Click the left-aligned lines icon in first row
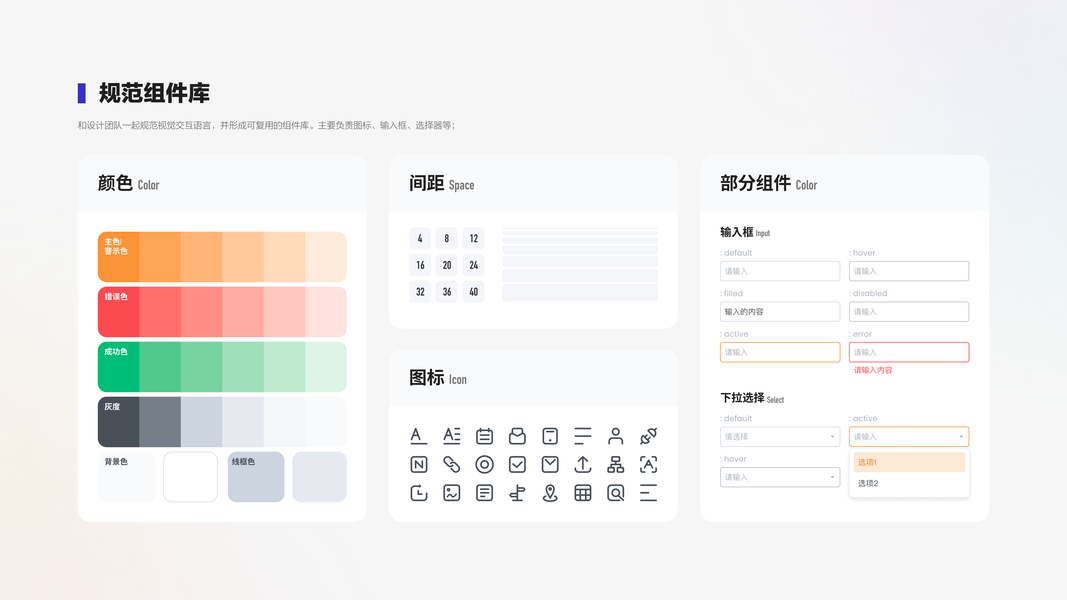The image size is (1067, 600). [582, 435]
